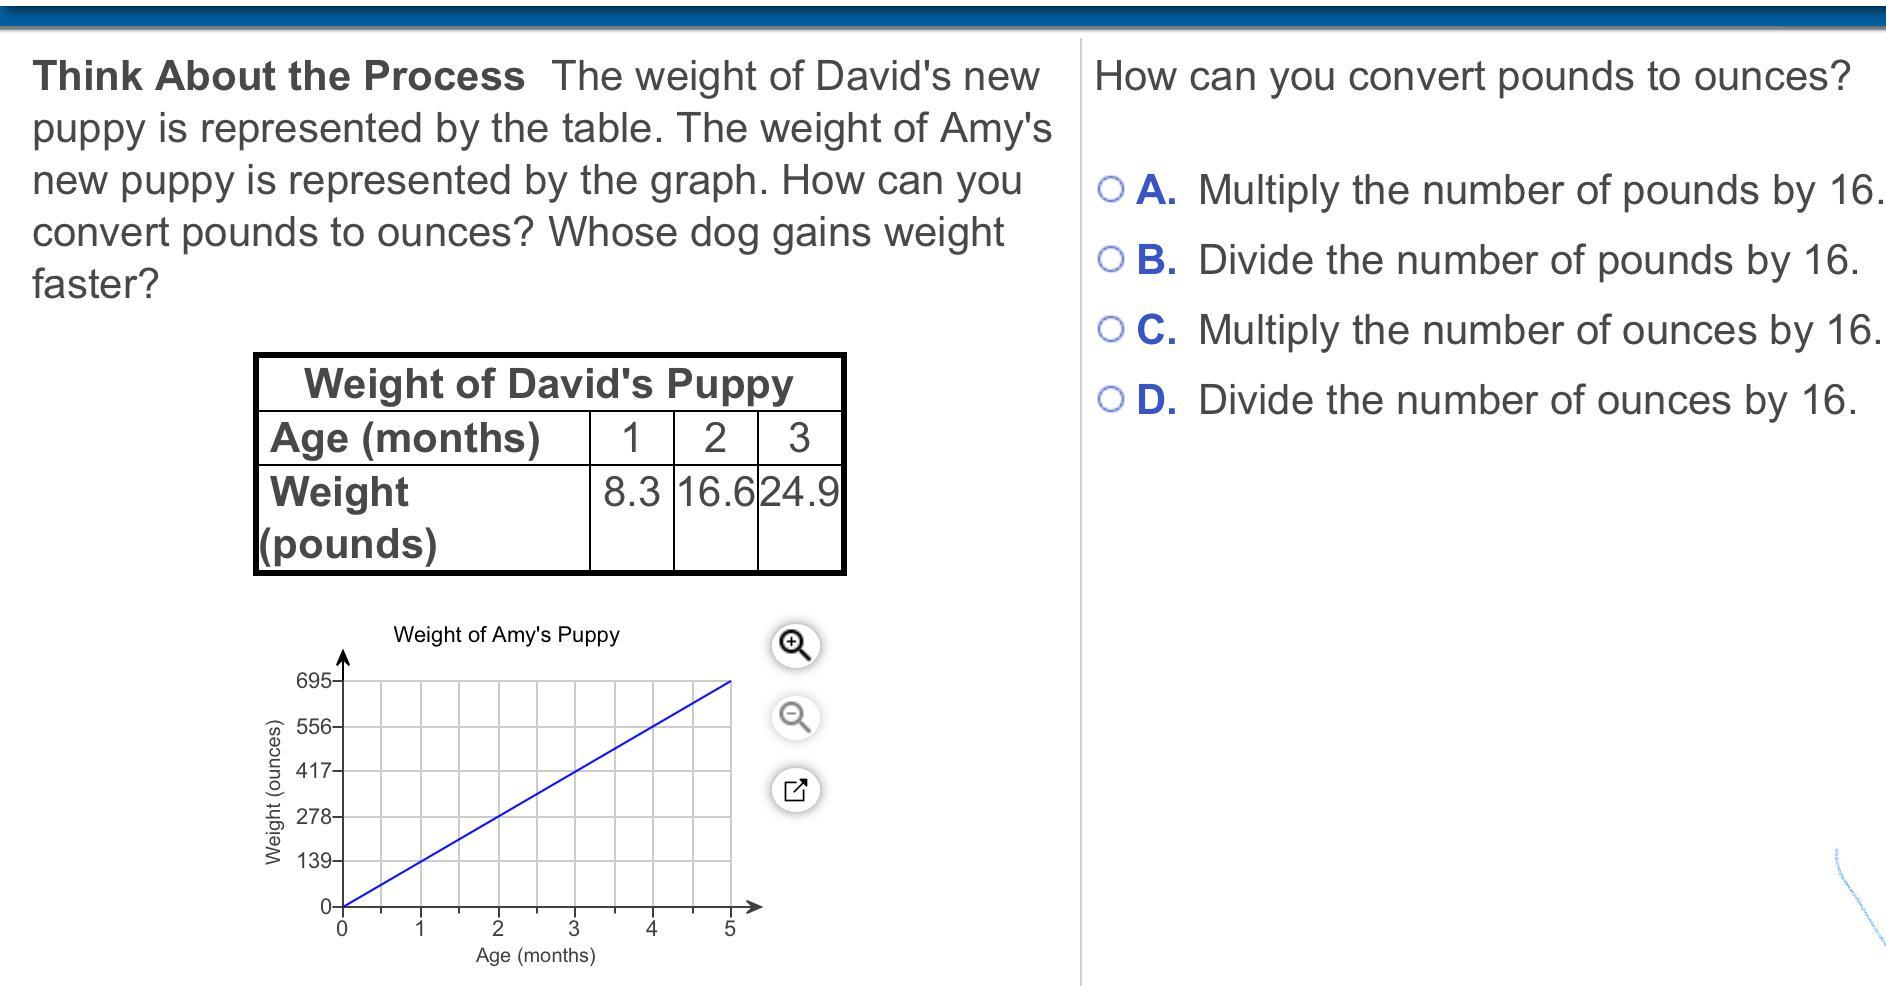Click the 16.6 weight cell in table
1886x986 pixels.
[716, 492]
